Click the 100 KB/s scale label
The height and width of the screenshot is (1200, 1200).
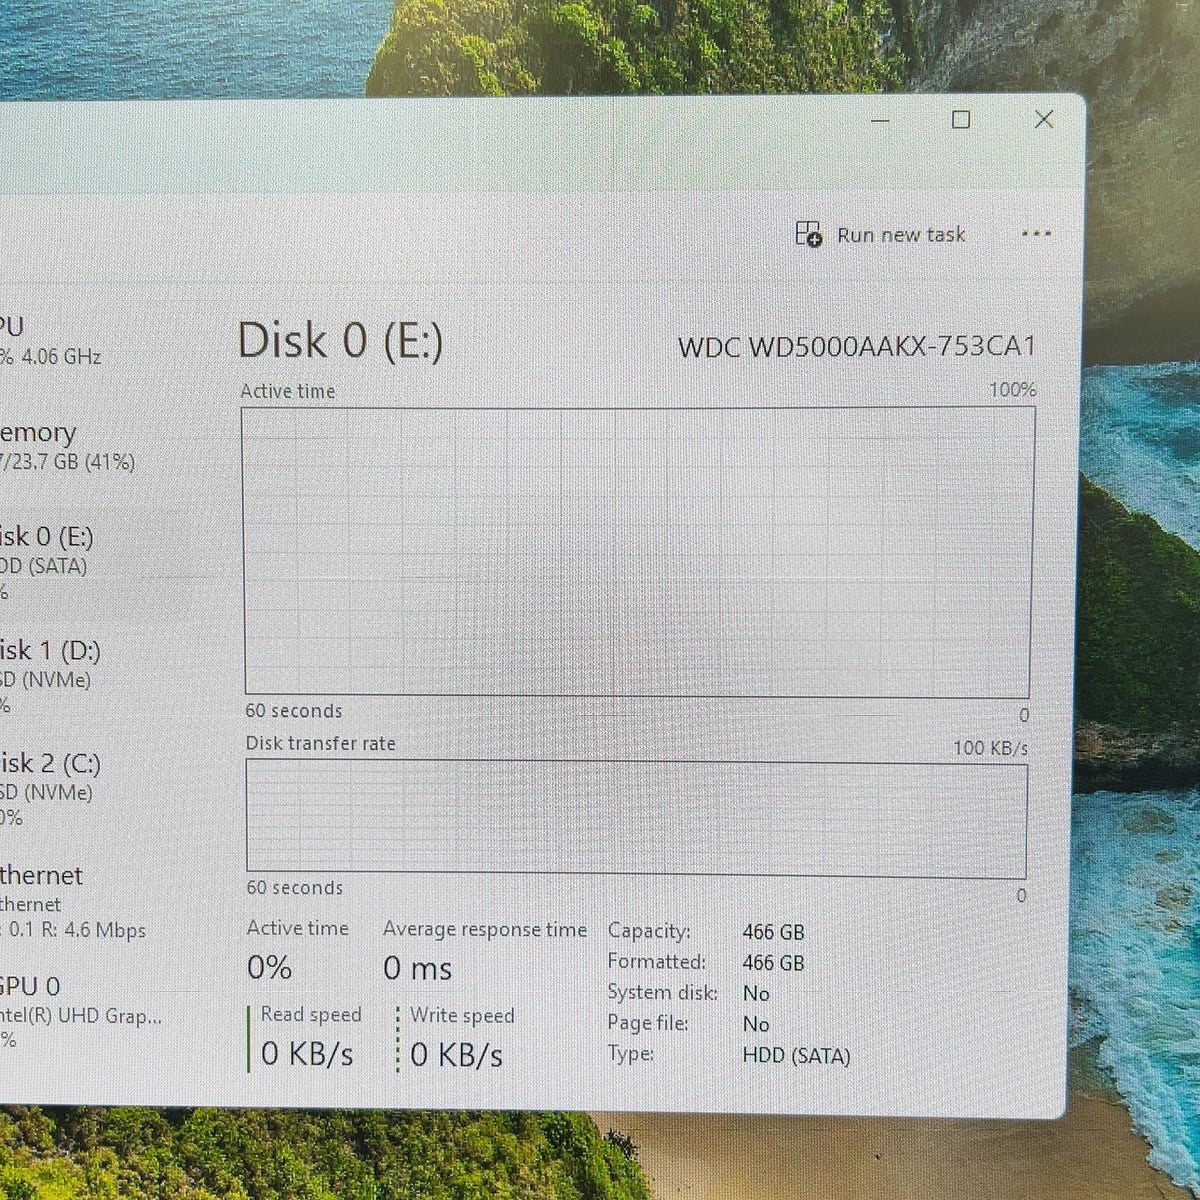[990, 748]
